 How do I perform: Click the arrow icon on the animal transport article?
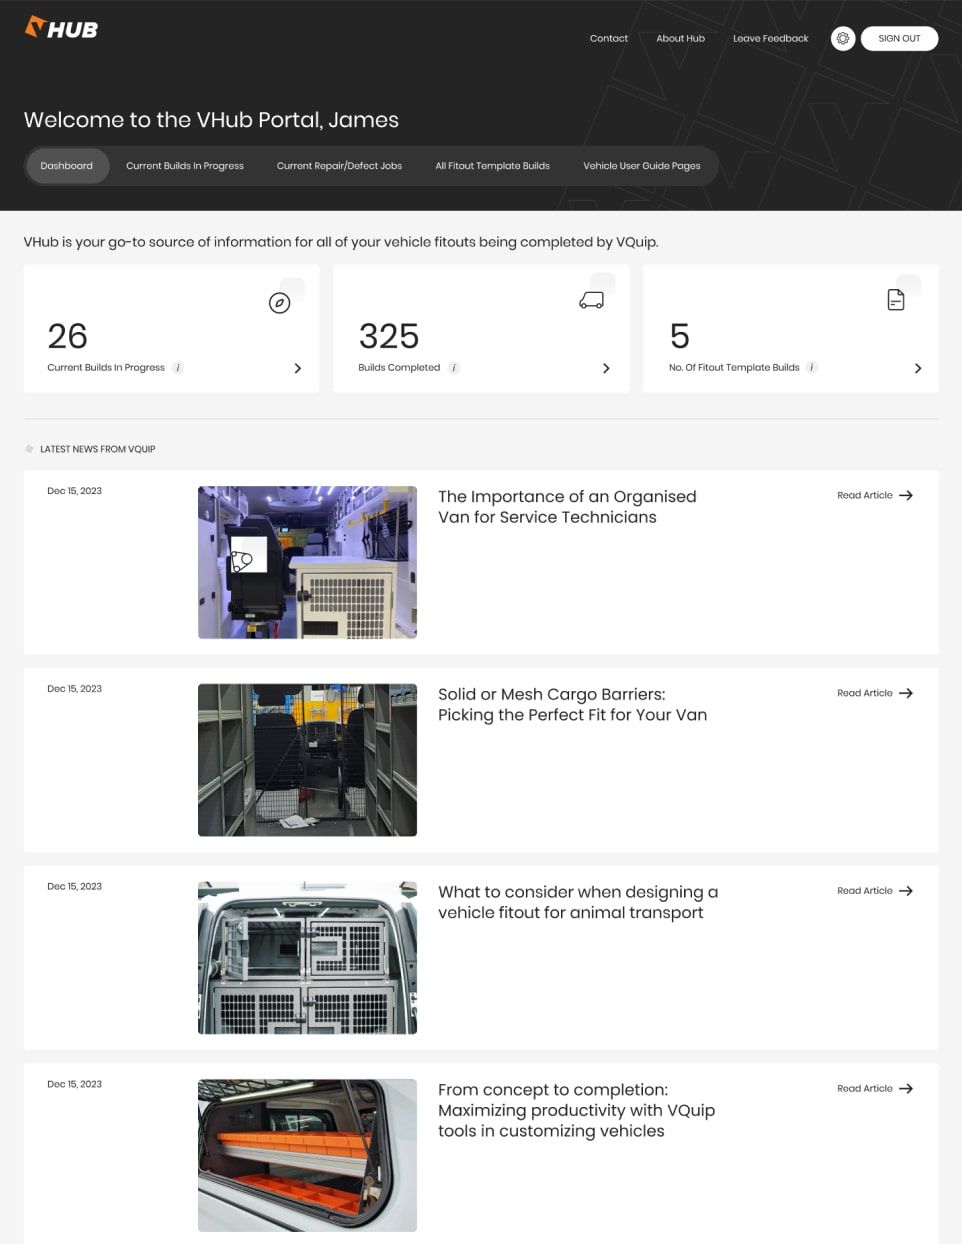[905, 891]
